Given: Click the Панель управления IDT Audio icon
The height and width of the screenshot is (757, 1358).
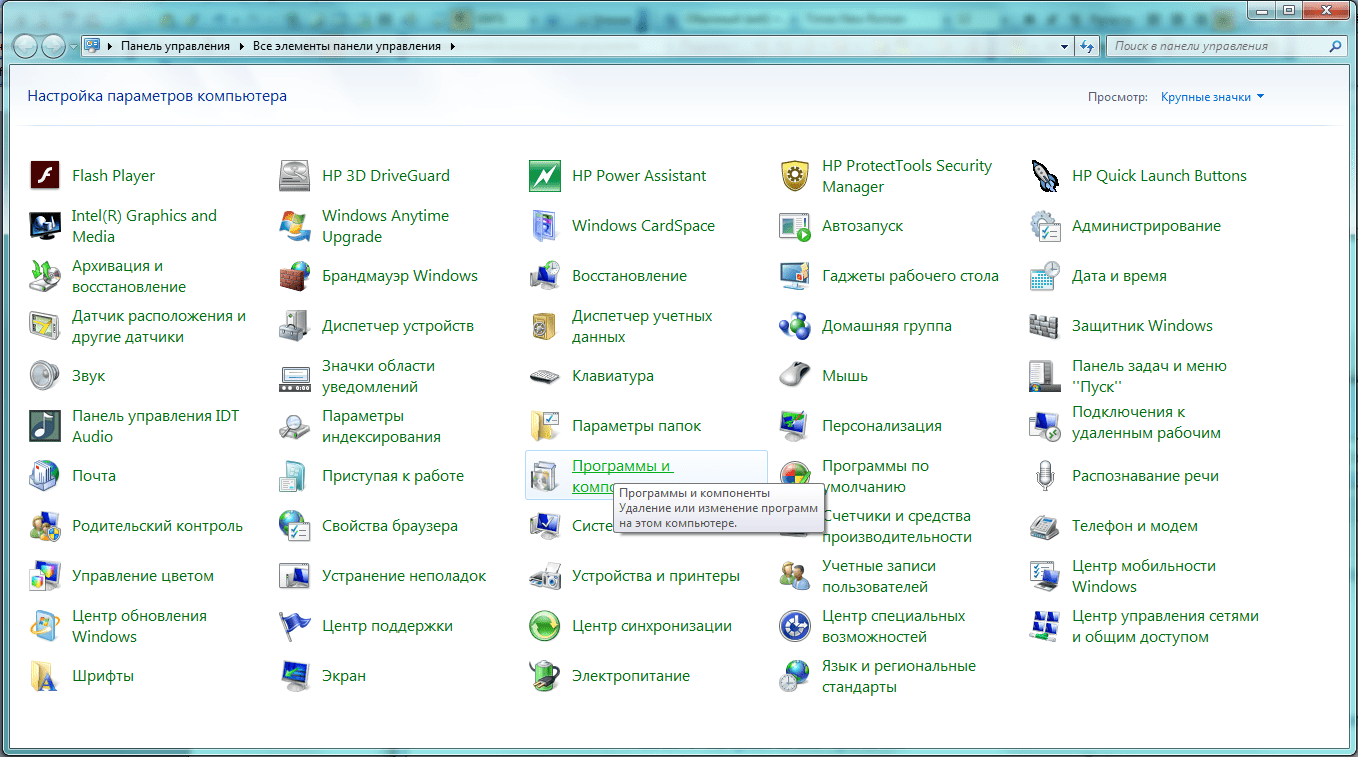Looking at the screenshot, I should click(45, 426).
